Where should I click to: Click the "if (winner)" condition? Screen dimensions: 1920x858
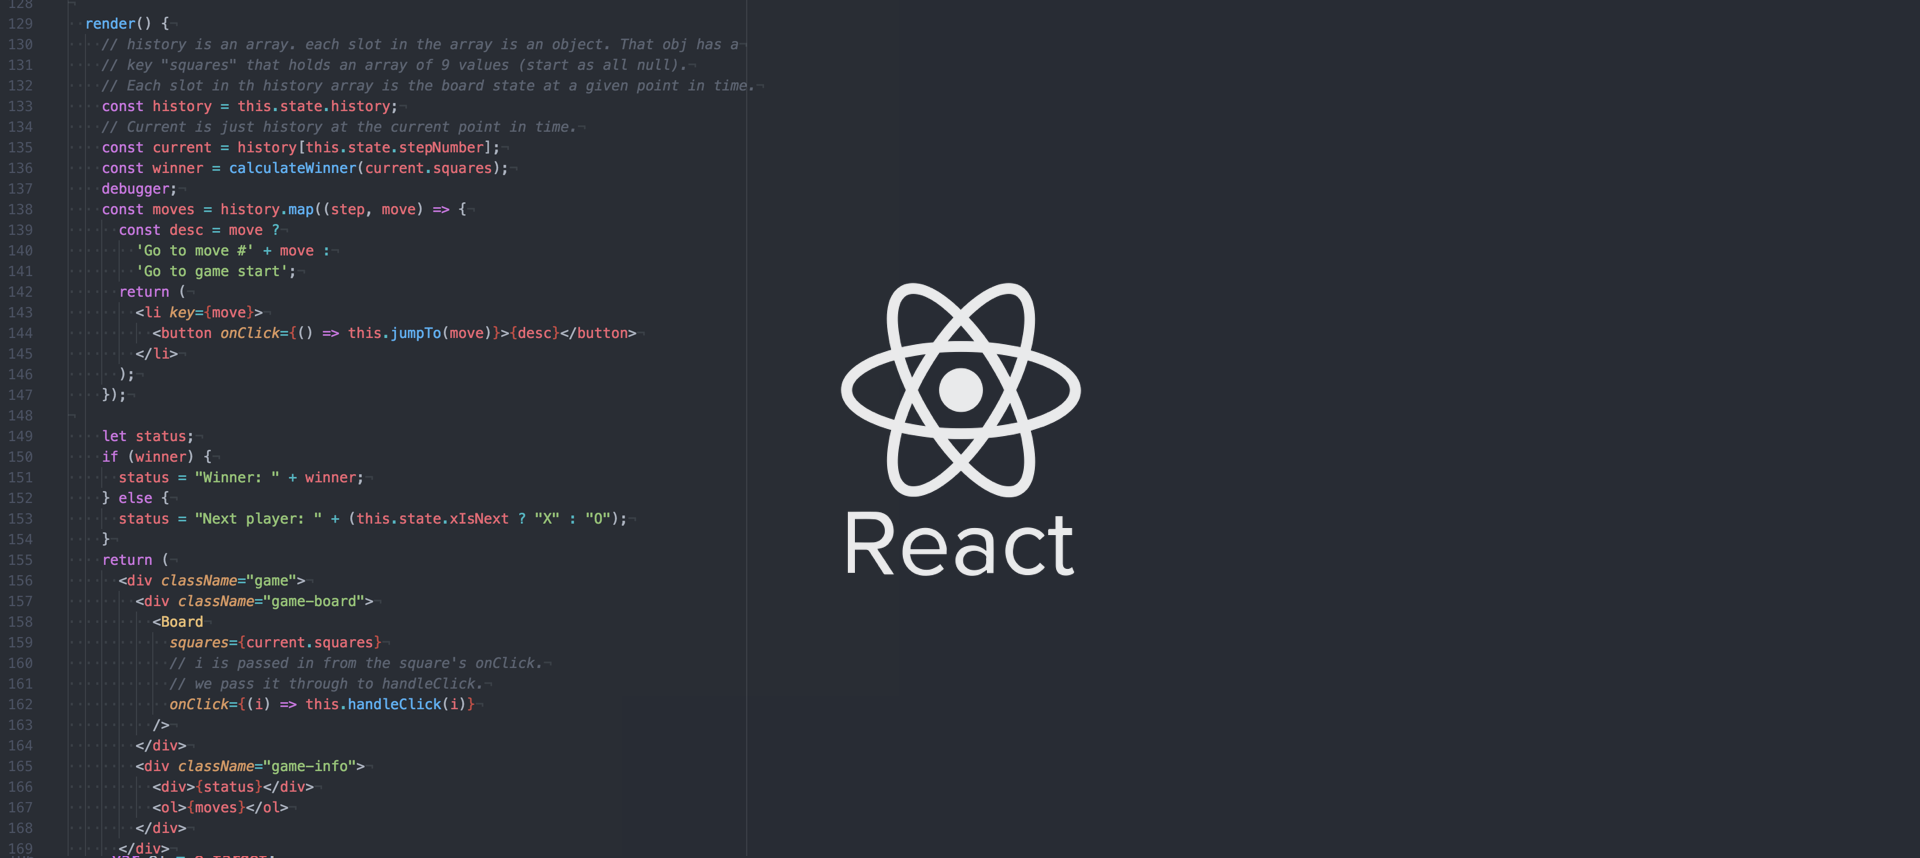(148, 457)
